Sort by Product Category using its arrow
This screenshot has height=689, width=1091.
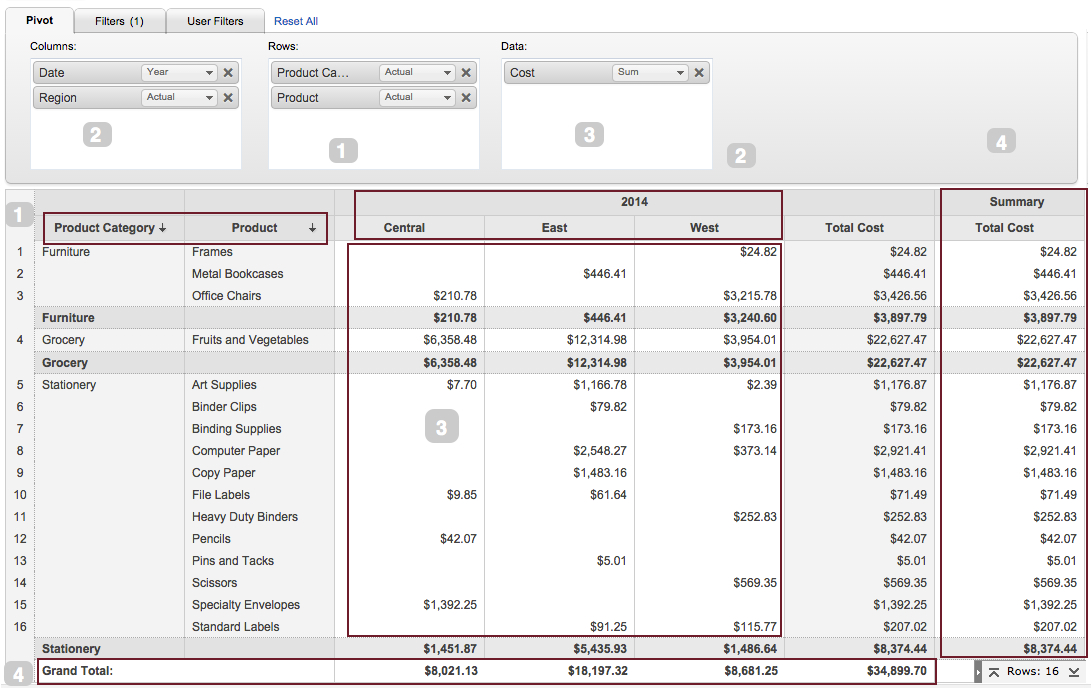click(162, 229)
